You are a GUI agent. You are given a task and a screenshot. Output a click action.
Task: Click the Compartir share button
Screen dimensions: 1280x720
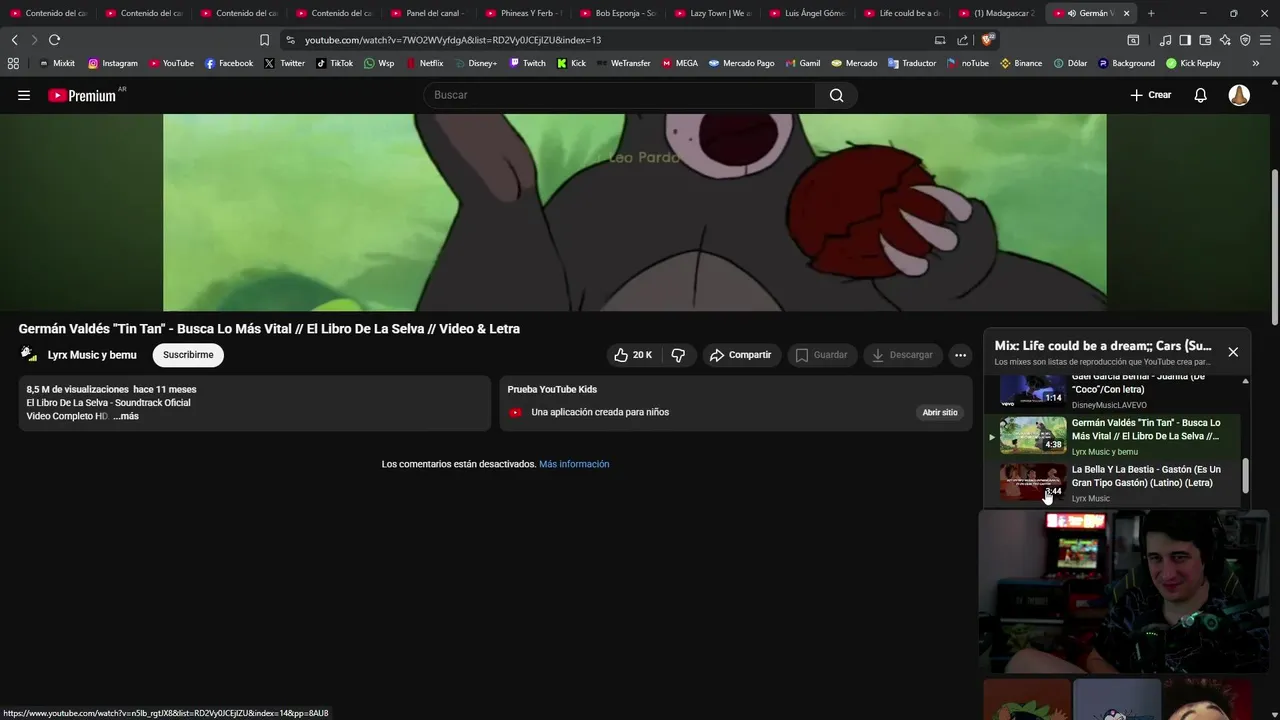click(740, 355)
